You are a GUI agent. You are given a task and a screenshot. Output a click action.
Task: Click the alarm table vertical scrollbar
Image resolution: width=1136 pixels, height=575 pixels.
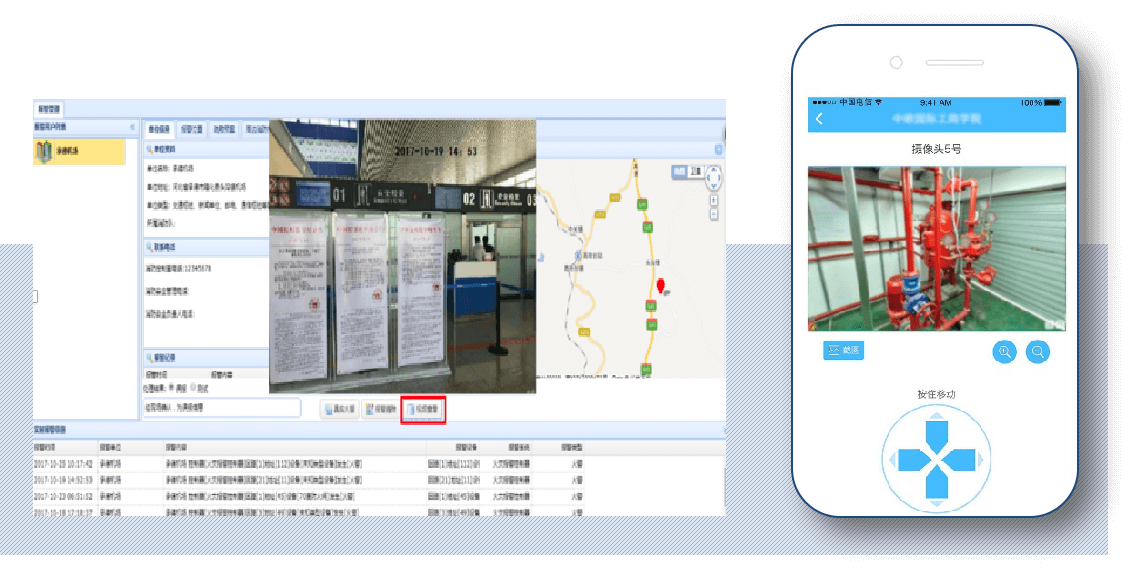coord(725,485)
